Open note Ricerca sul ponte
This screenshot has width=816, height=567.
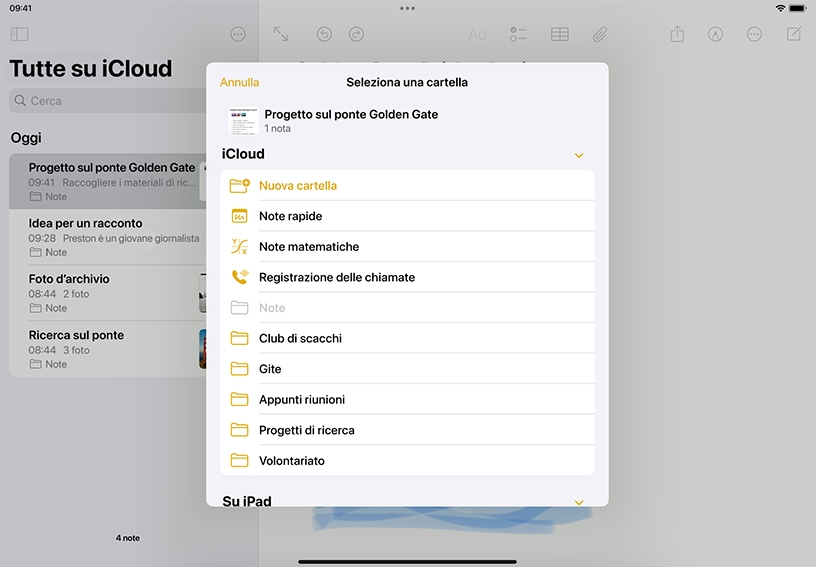tap(108, 349)
